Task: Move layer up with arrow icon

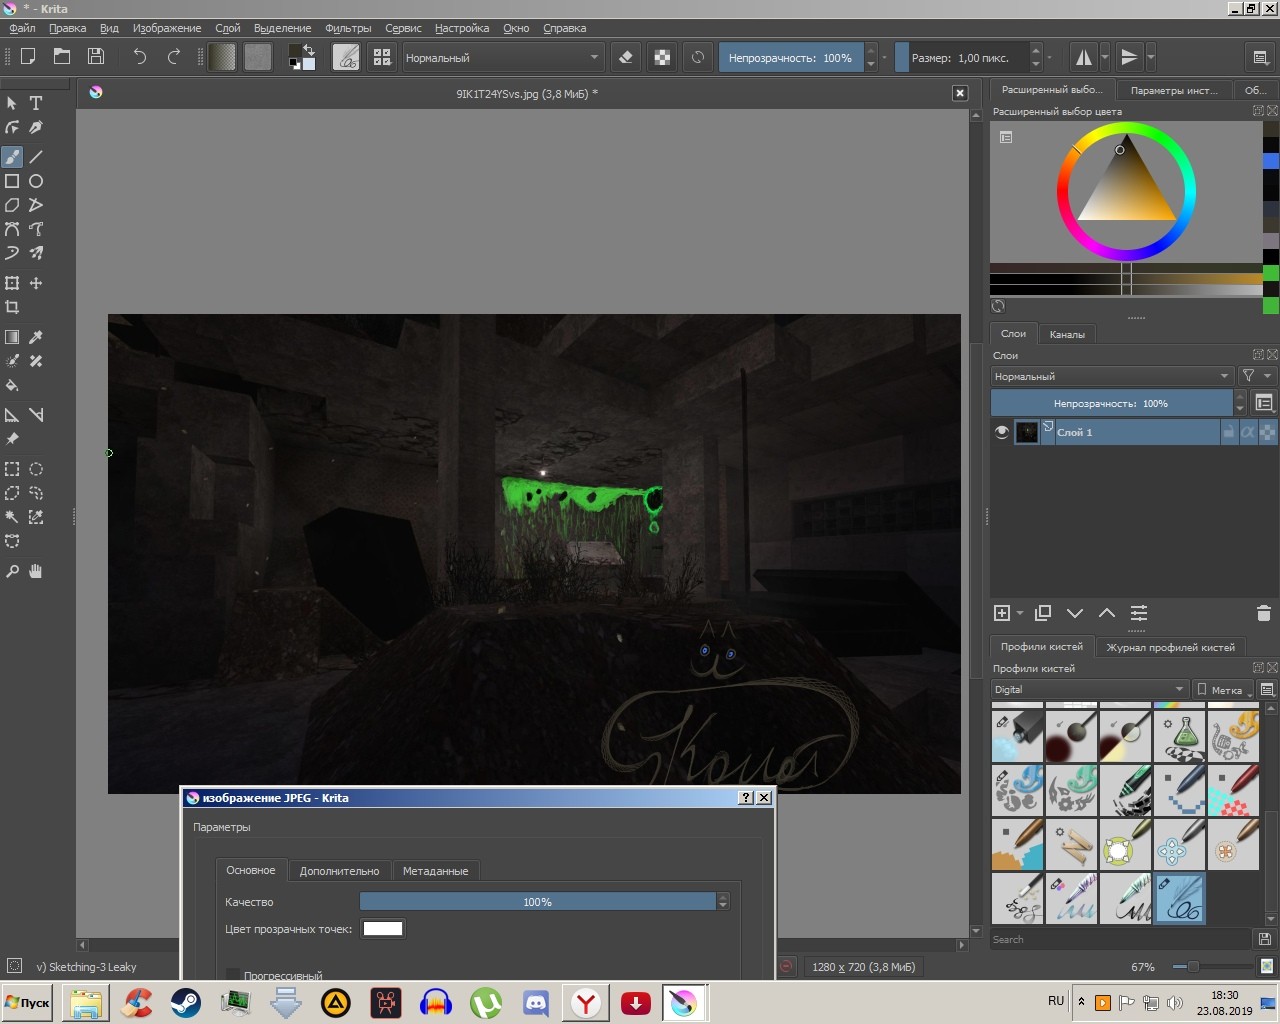Action: [1107, 613]
